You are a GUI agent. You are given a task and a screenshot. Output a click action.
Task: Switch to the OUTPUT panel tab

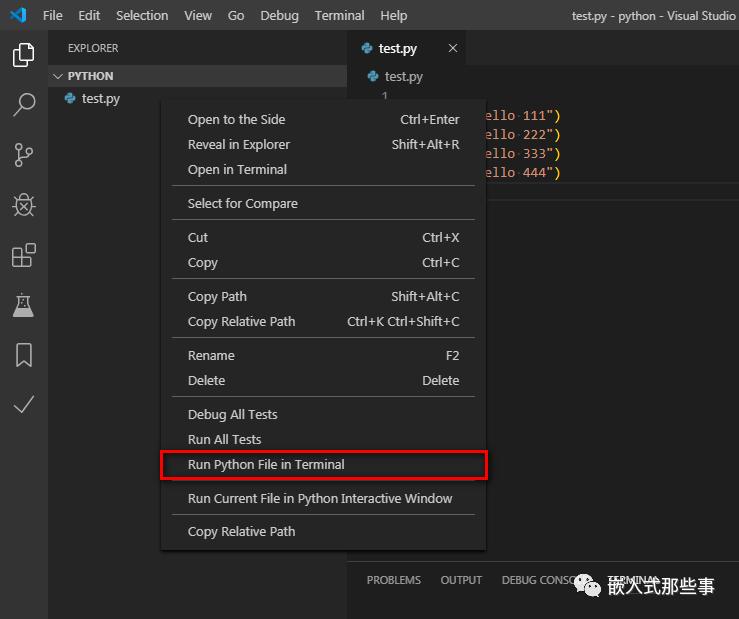461,580
